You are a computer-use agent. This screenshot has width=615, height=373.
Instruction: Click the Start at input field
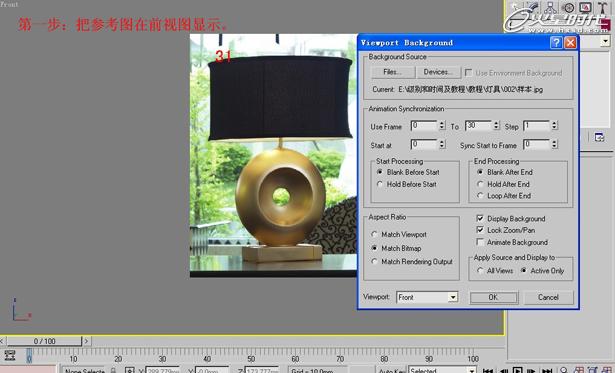click(424, 144)
